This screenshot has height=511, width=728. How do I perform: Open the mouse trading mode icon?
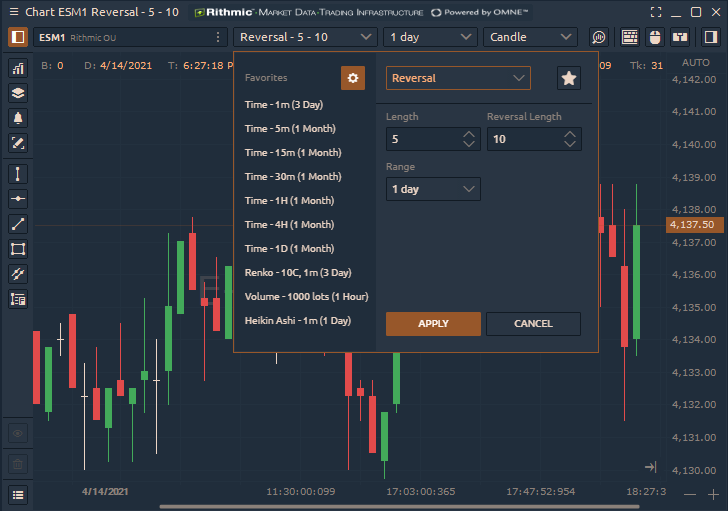pos(656,37)
